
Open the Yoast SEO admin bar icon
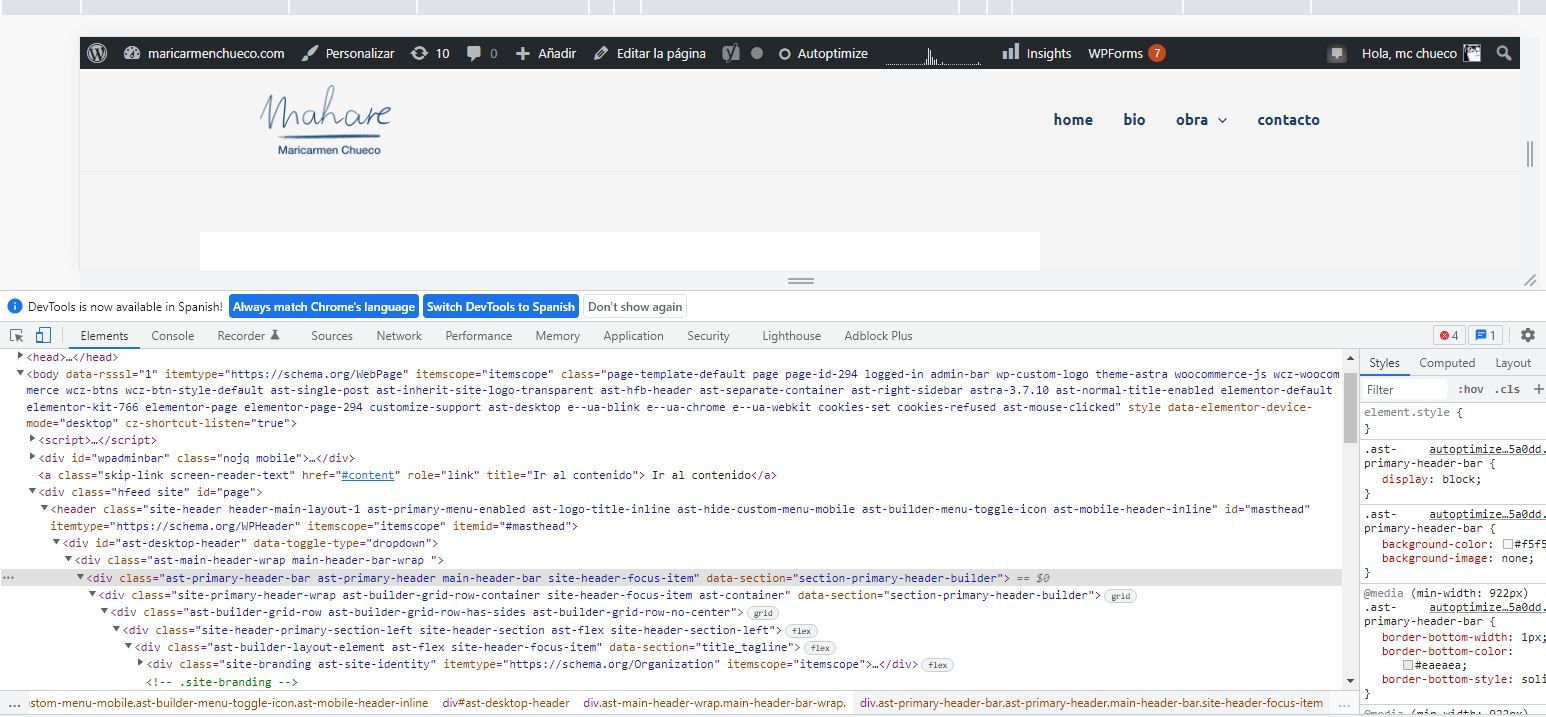click(731, 54)
